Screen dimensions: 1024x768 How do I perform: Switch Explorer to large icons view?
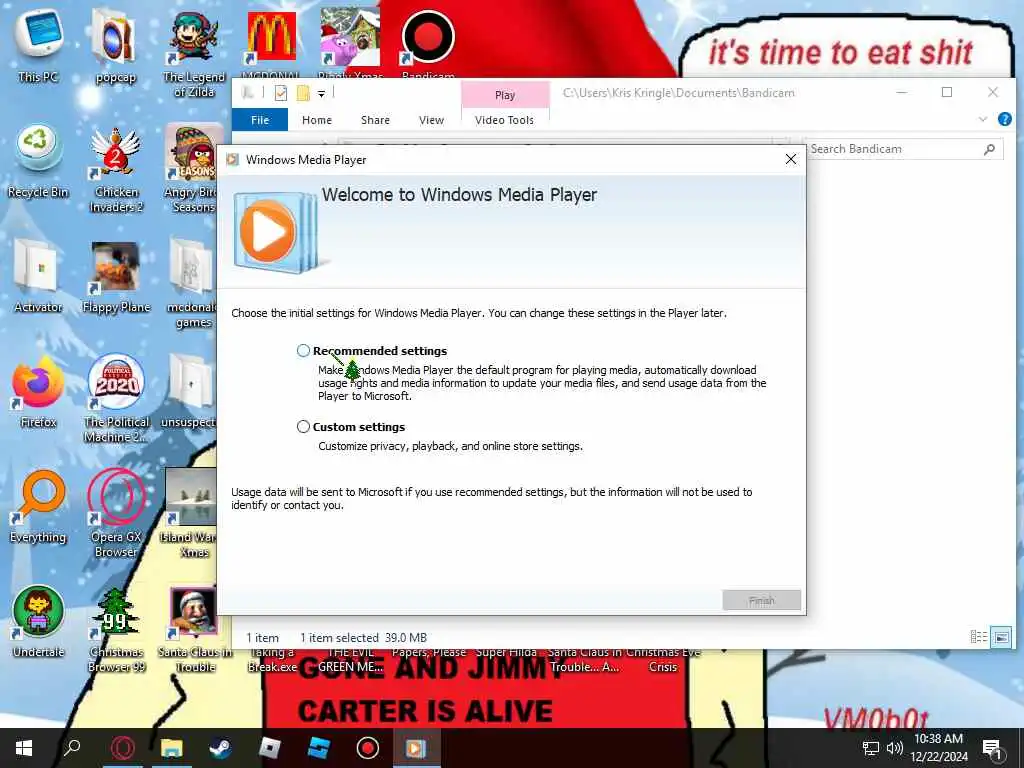(x=1001, y=637)
